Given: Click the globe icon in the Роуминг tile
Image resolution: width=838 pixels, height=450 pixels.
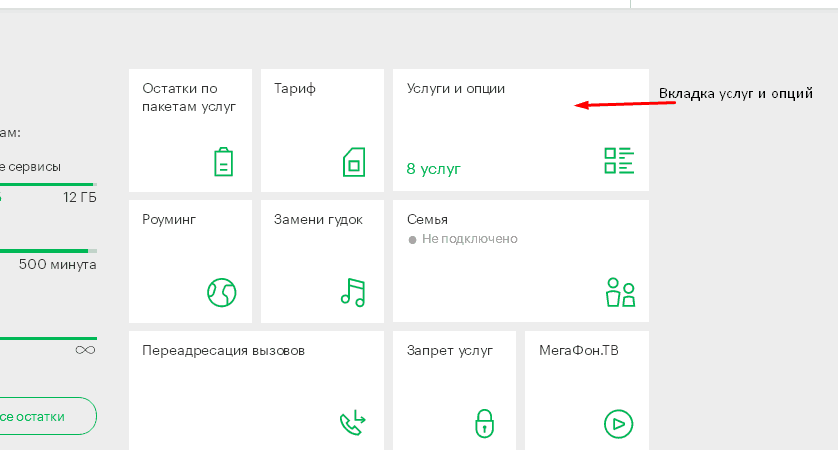Looking at the screenshot, I should [221, 292].
